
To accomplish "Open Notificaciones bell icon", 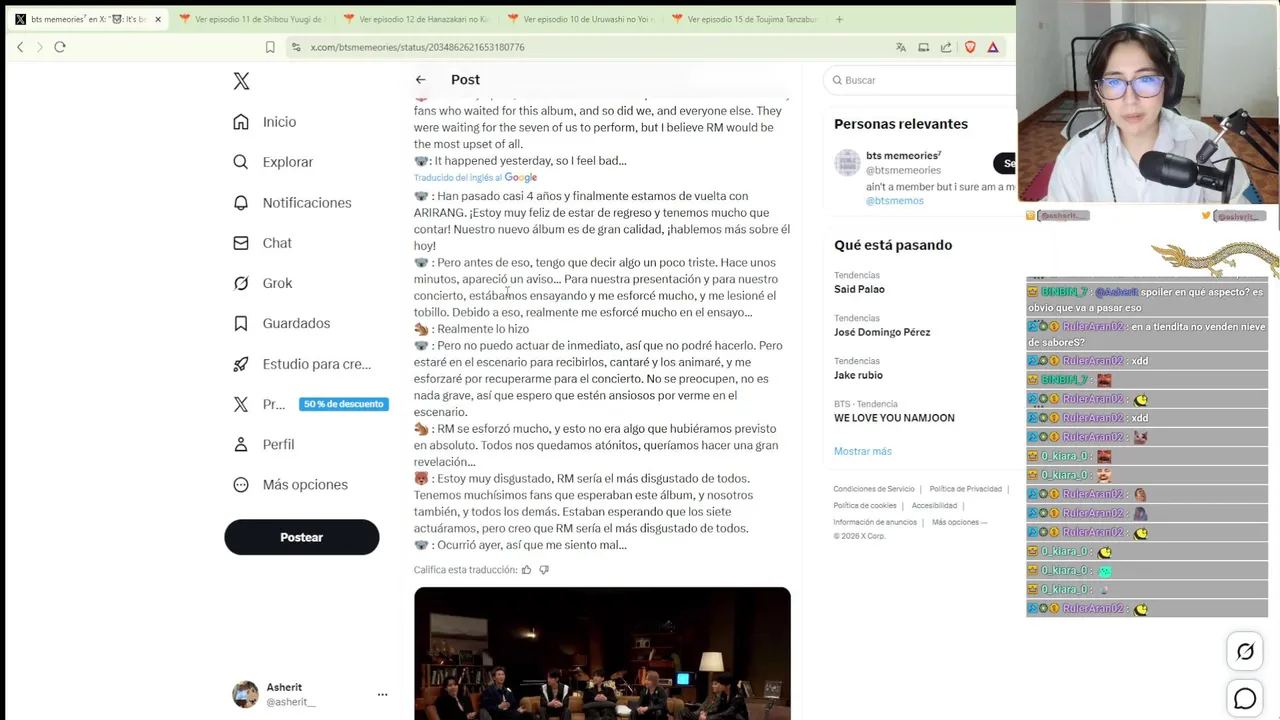I will coord(241,202).
